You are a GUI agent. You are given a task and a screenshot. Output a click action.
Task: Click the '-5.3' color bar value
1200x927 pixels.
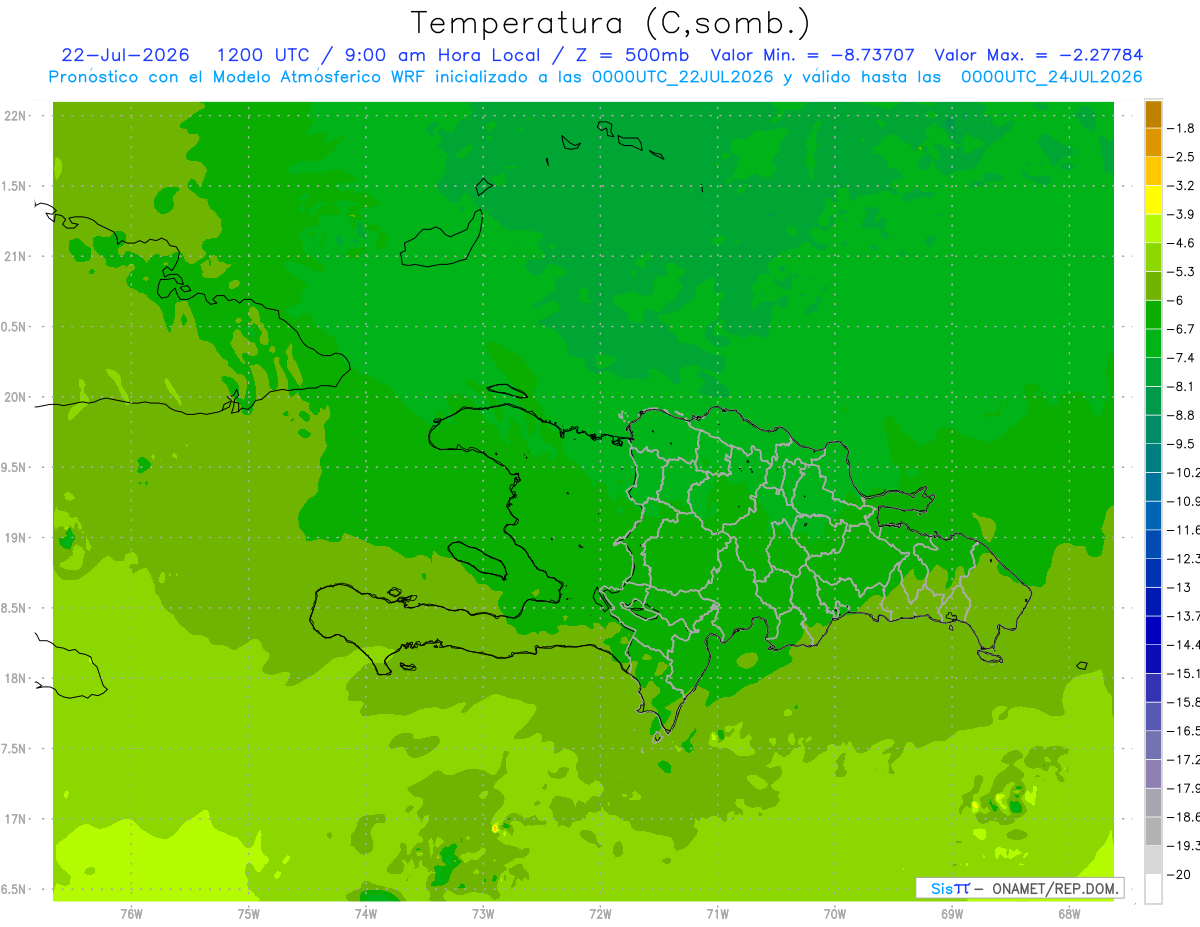1181,272
